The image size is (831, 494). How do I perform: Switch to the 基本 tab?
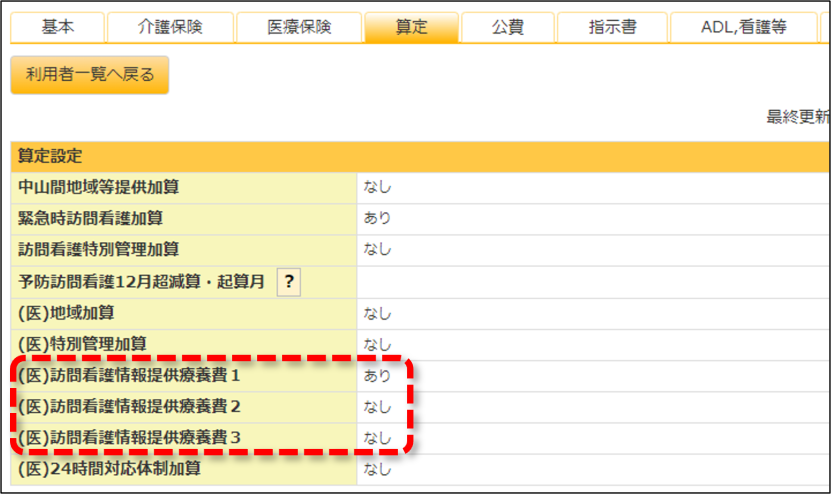[x=58, y=27]
